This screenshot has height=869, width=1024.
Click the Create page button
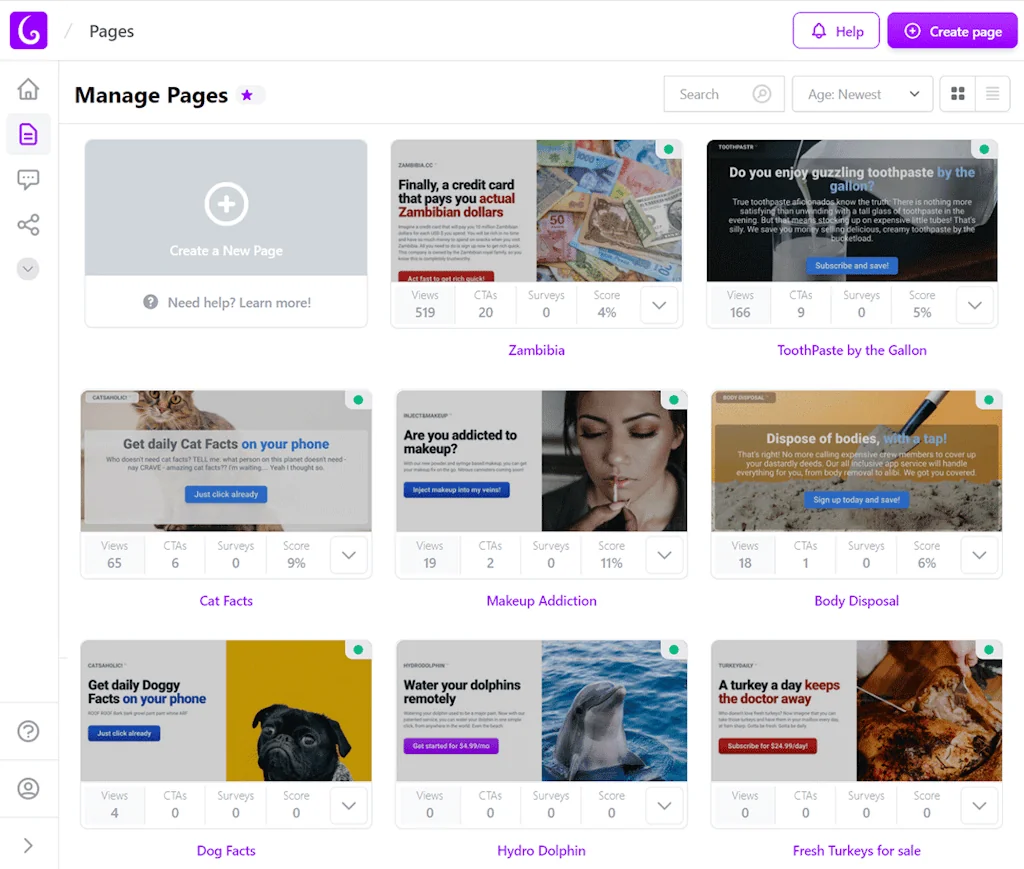952,31
